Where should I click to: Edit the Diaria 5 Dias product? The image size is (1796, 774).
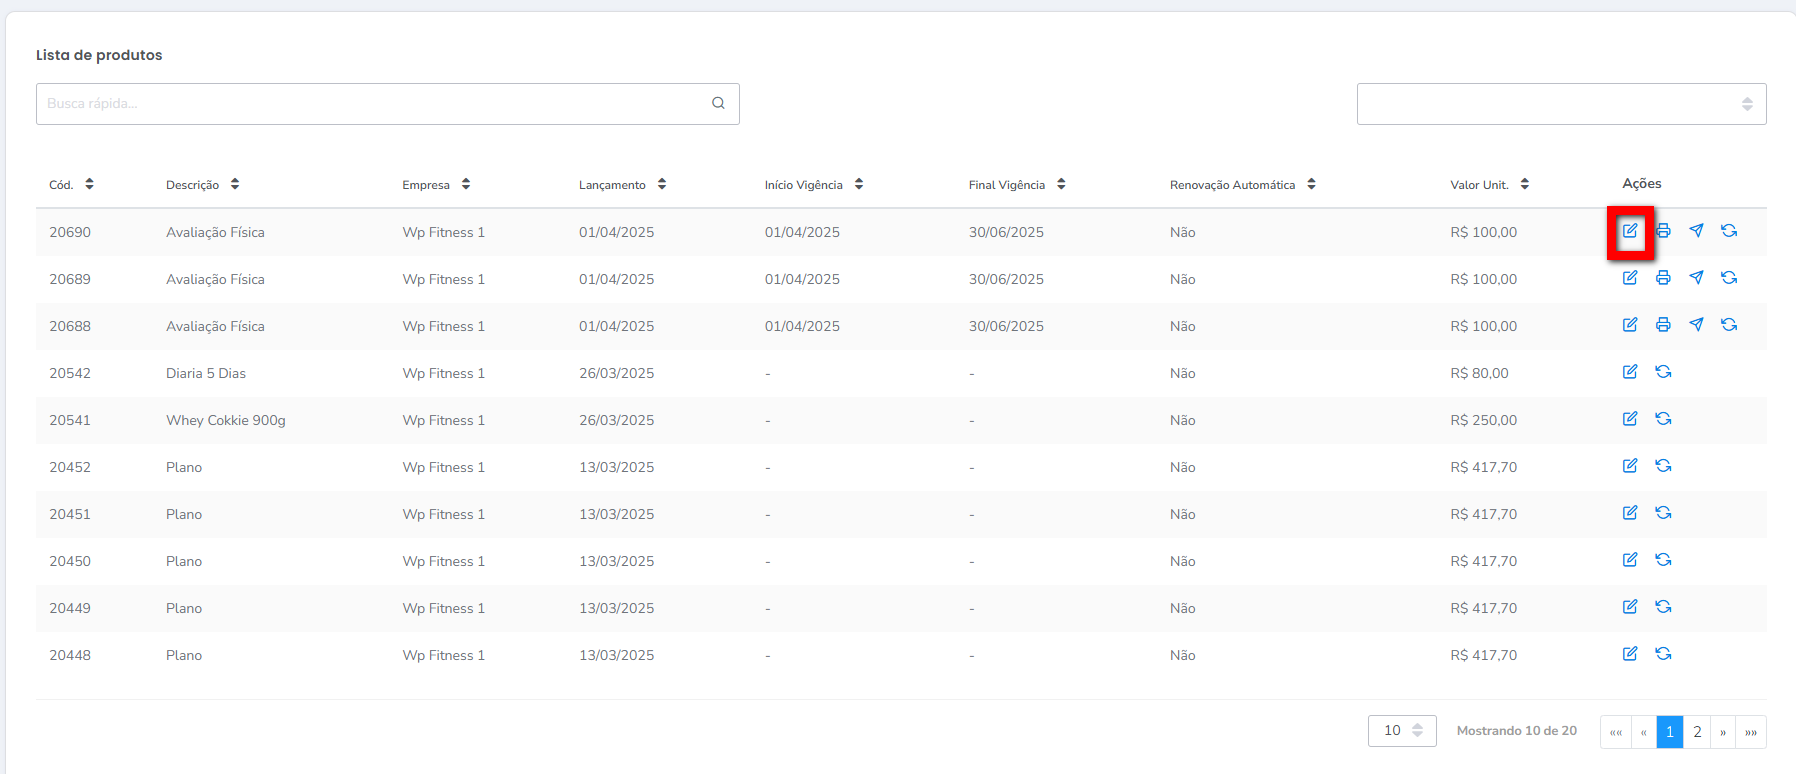pyautogui.click(x=1630, y=372)
